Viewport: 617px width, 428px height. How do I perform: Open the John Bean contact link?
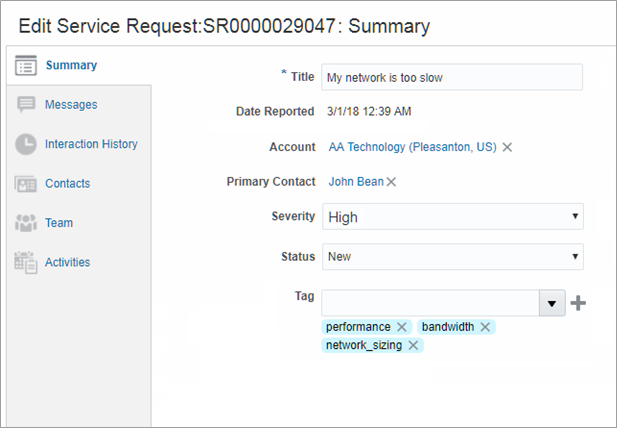pyautogui.click(x=355, y=182)
